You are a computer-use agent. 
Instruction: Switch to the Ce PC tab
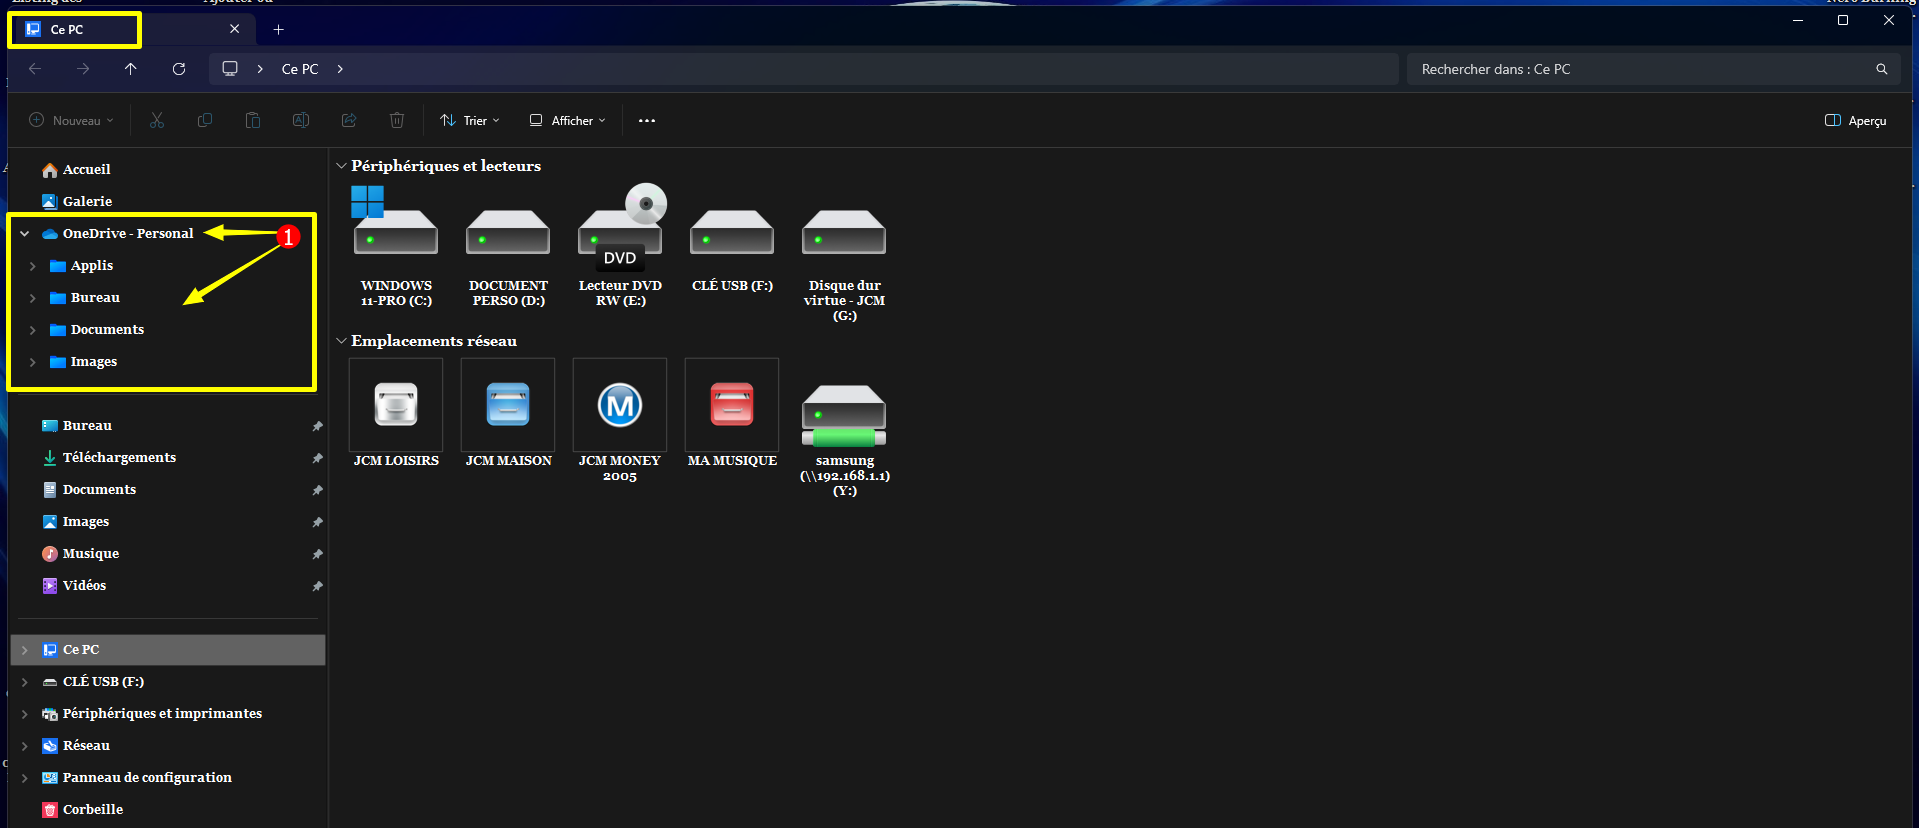(130, 29)
